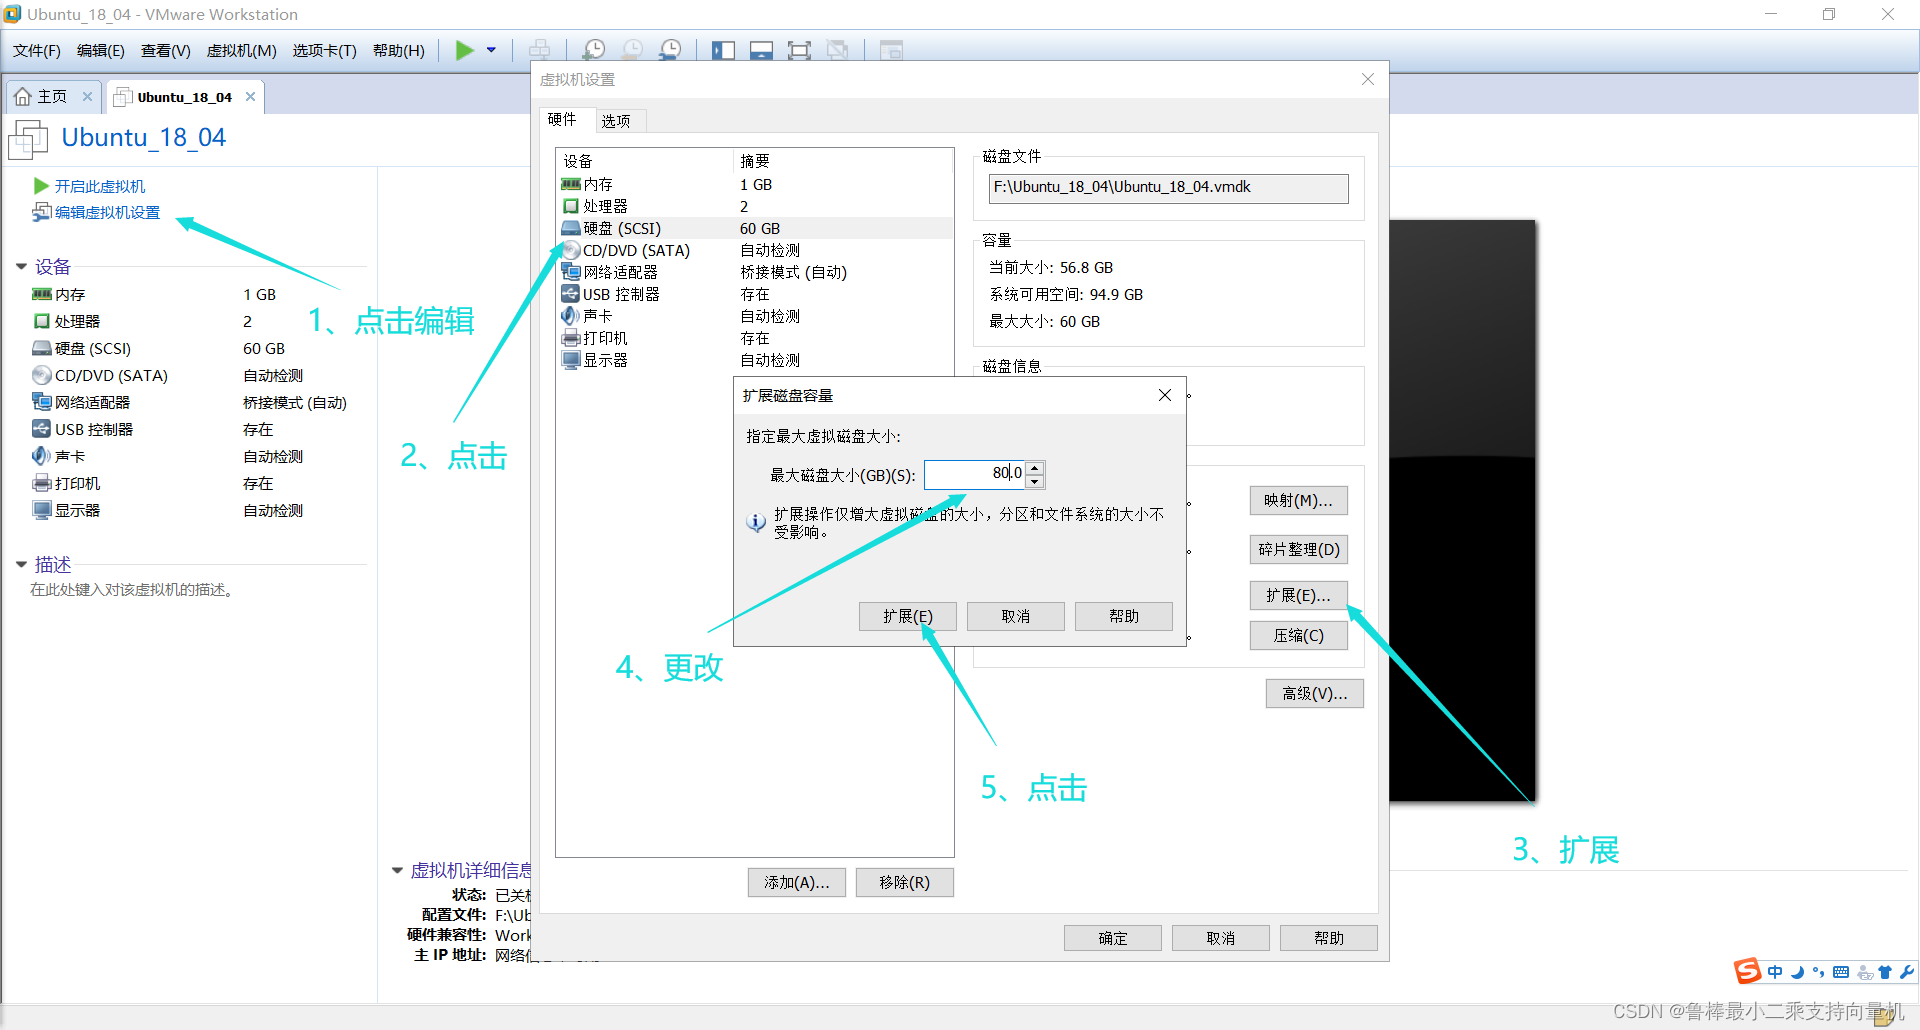
Task: Select 处理器 row in settings hardware list
Action: coord(755,206)
